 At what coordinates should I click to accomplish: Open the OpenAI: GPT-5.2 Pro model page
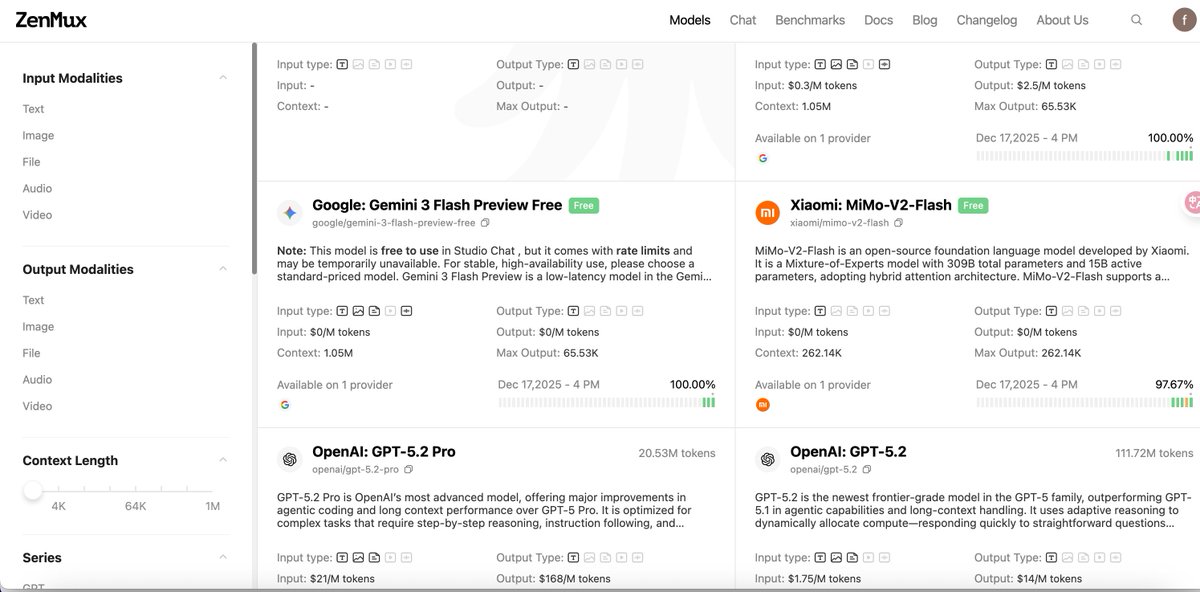384,452
